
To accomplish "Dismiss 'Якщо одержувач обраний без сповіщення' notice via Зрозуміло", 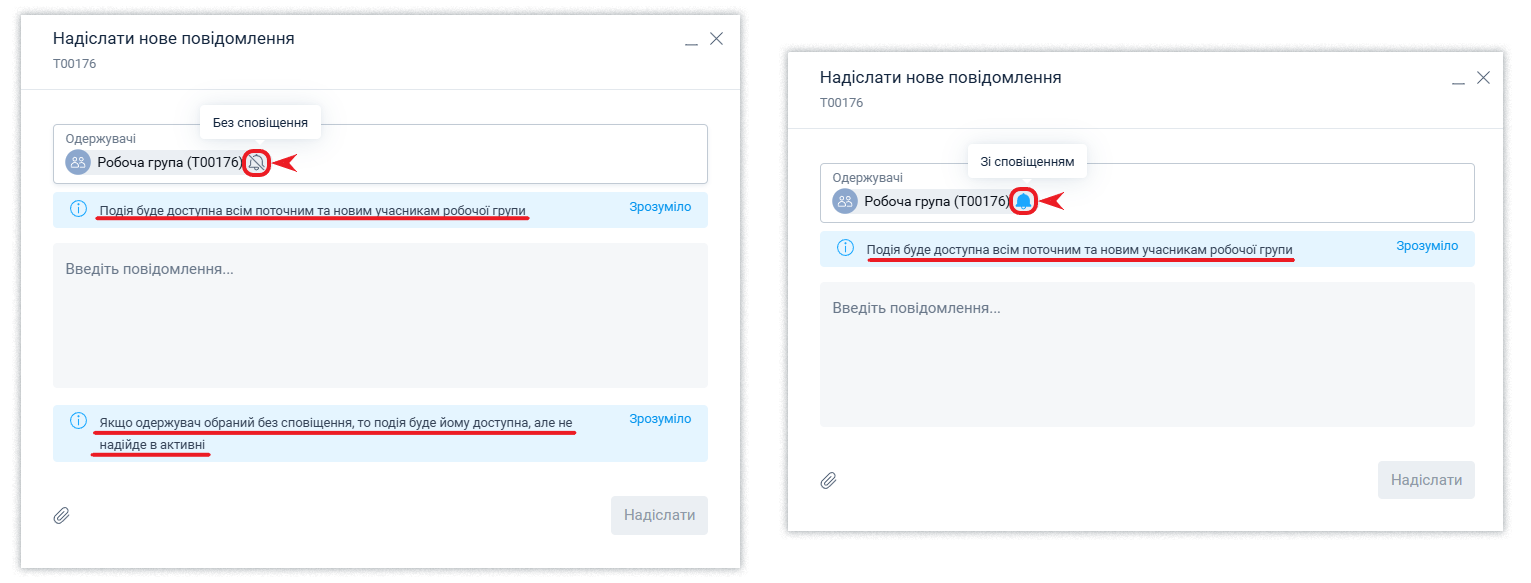I will pyautogui.click(x=659, y=419).
